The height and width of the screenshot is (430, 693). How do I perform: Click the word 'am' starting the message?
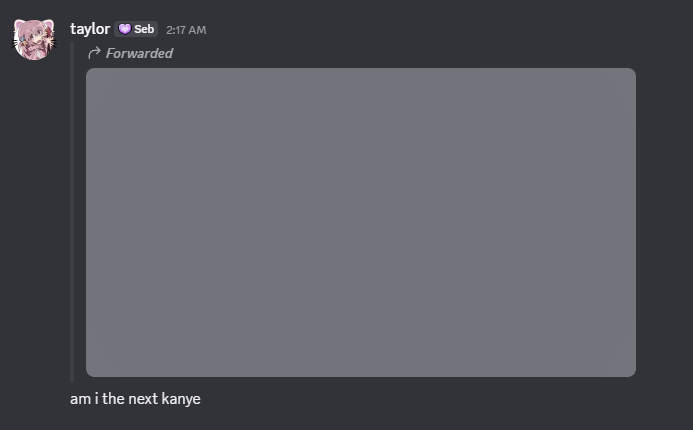point(80,399)
